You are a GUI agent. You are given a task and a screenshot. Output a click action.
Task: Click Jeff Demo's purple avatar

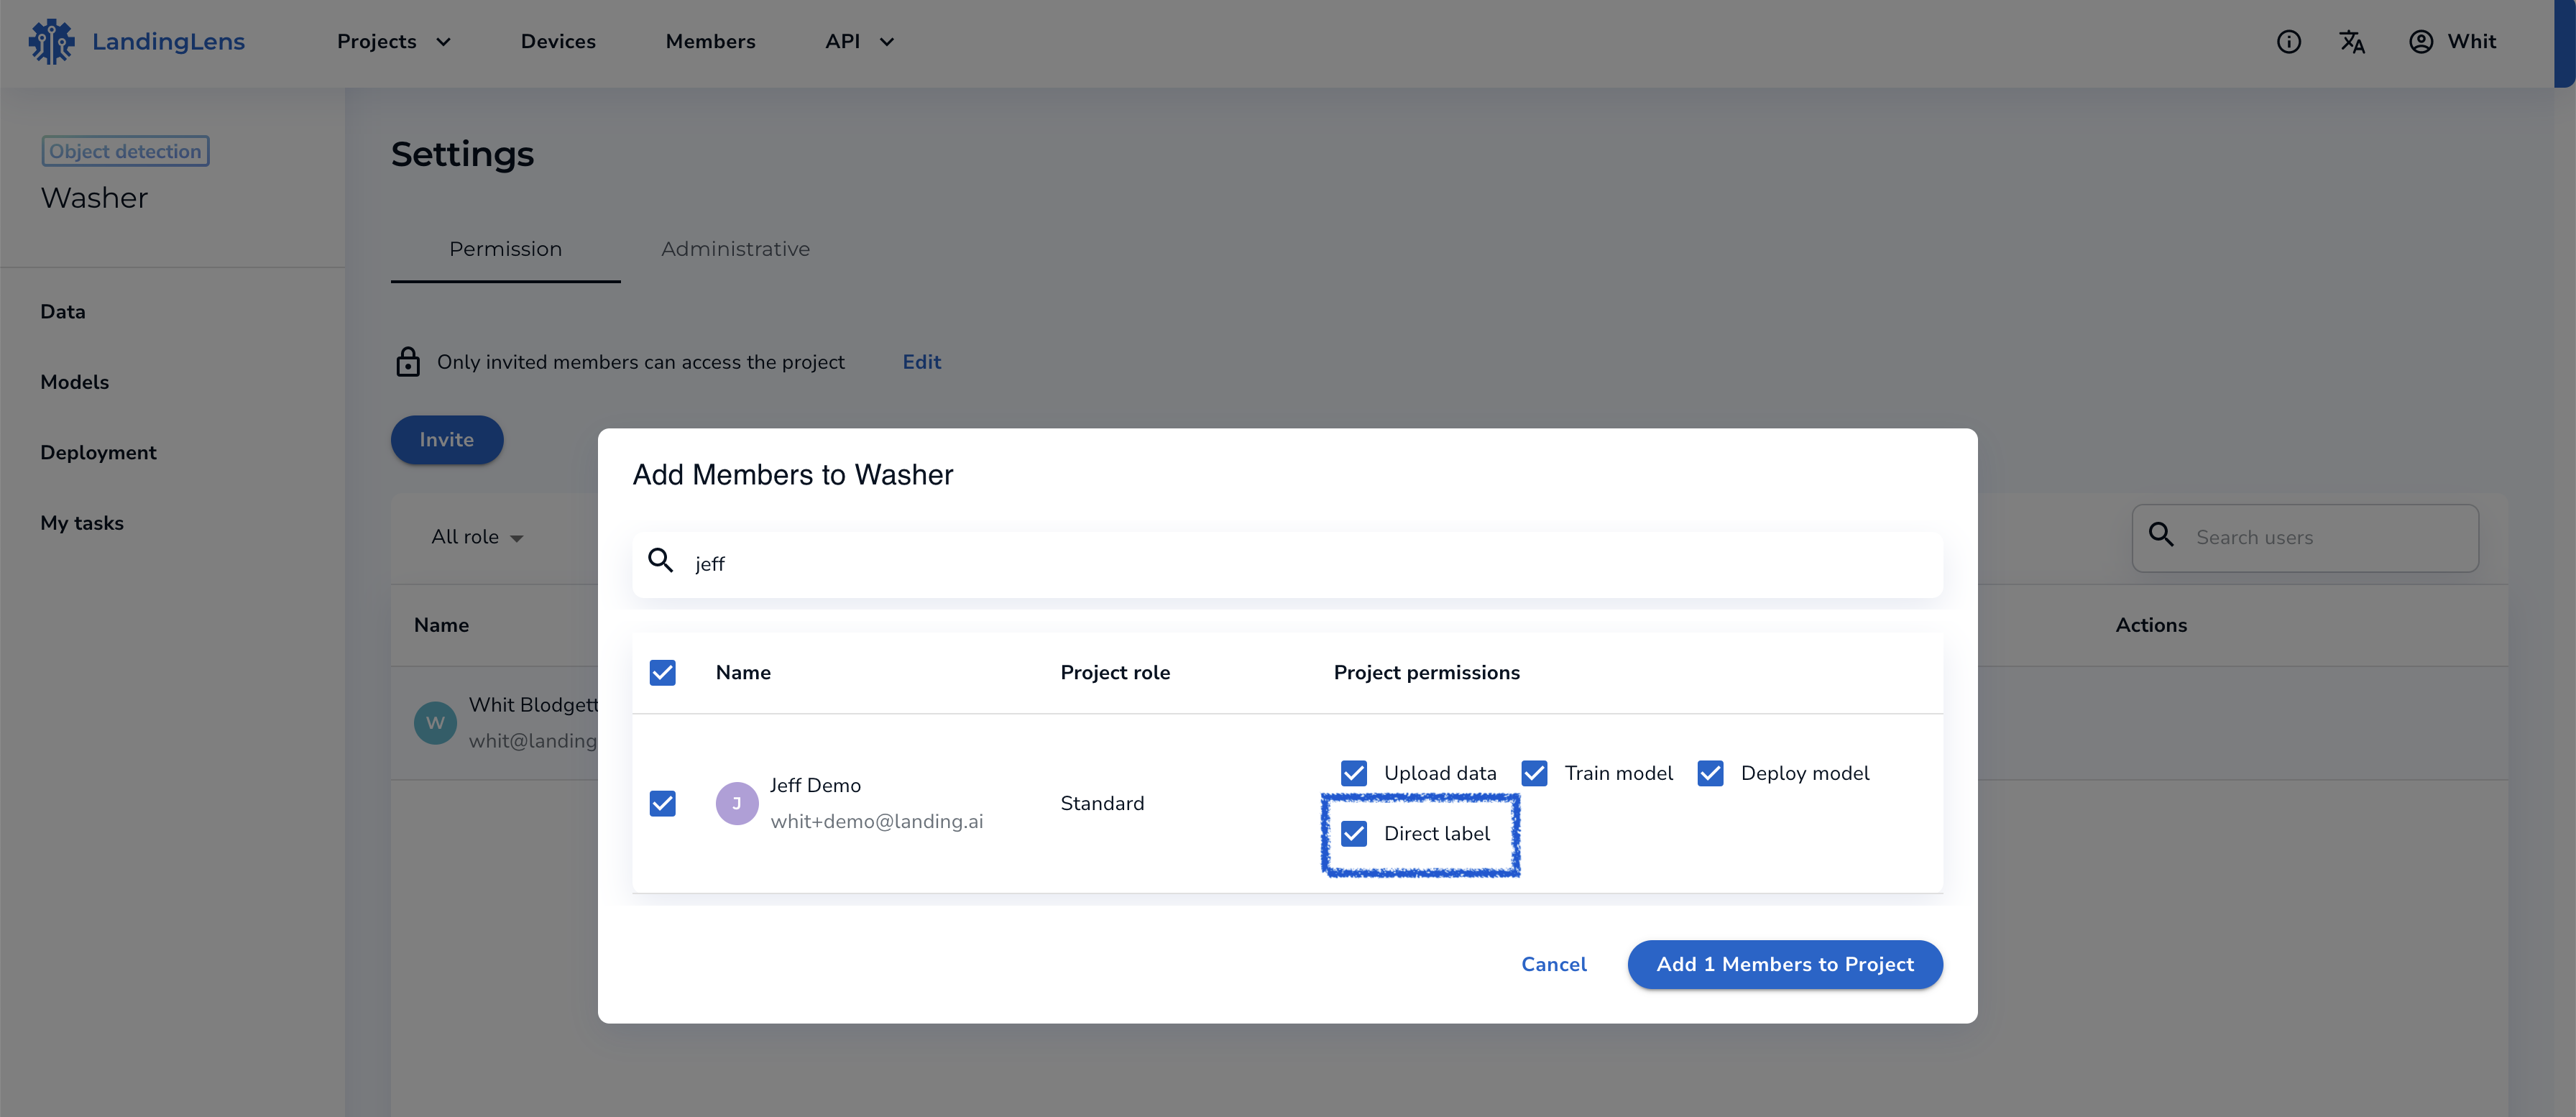(x=737, y=803)
